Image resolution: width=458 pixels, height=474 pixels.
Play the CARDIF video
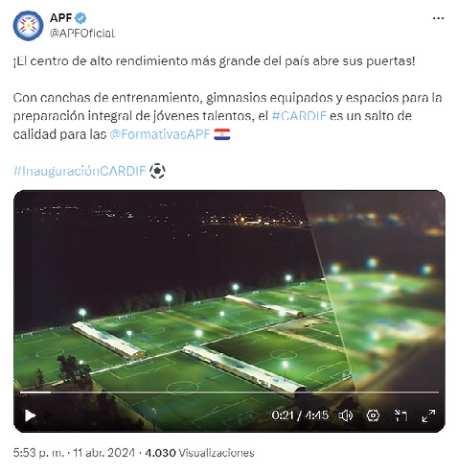(x=30, y=415)
